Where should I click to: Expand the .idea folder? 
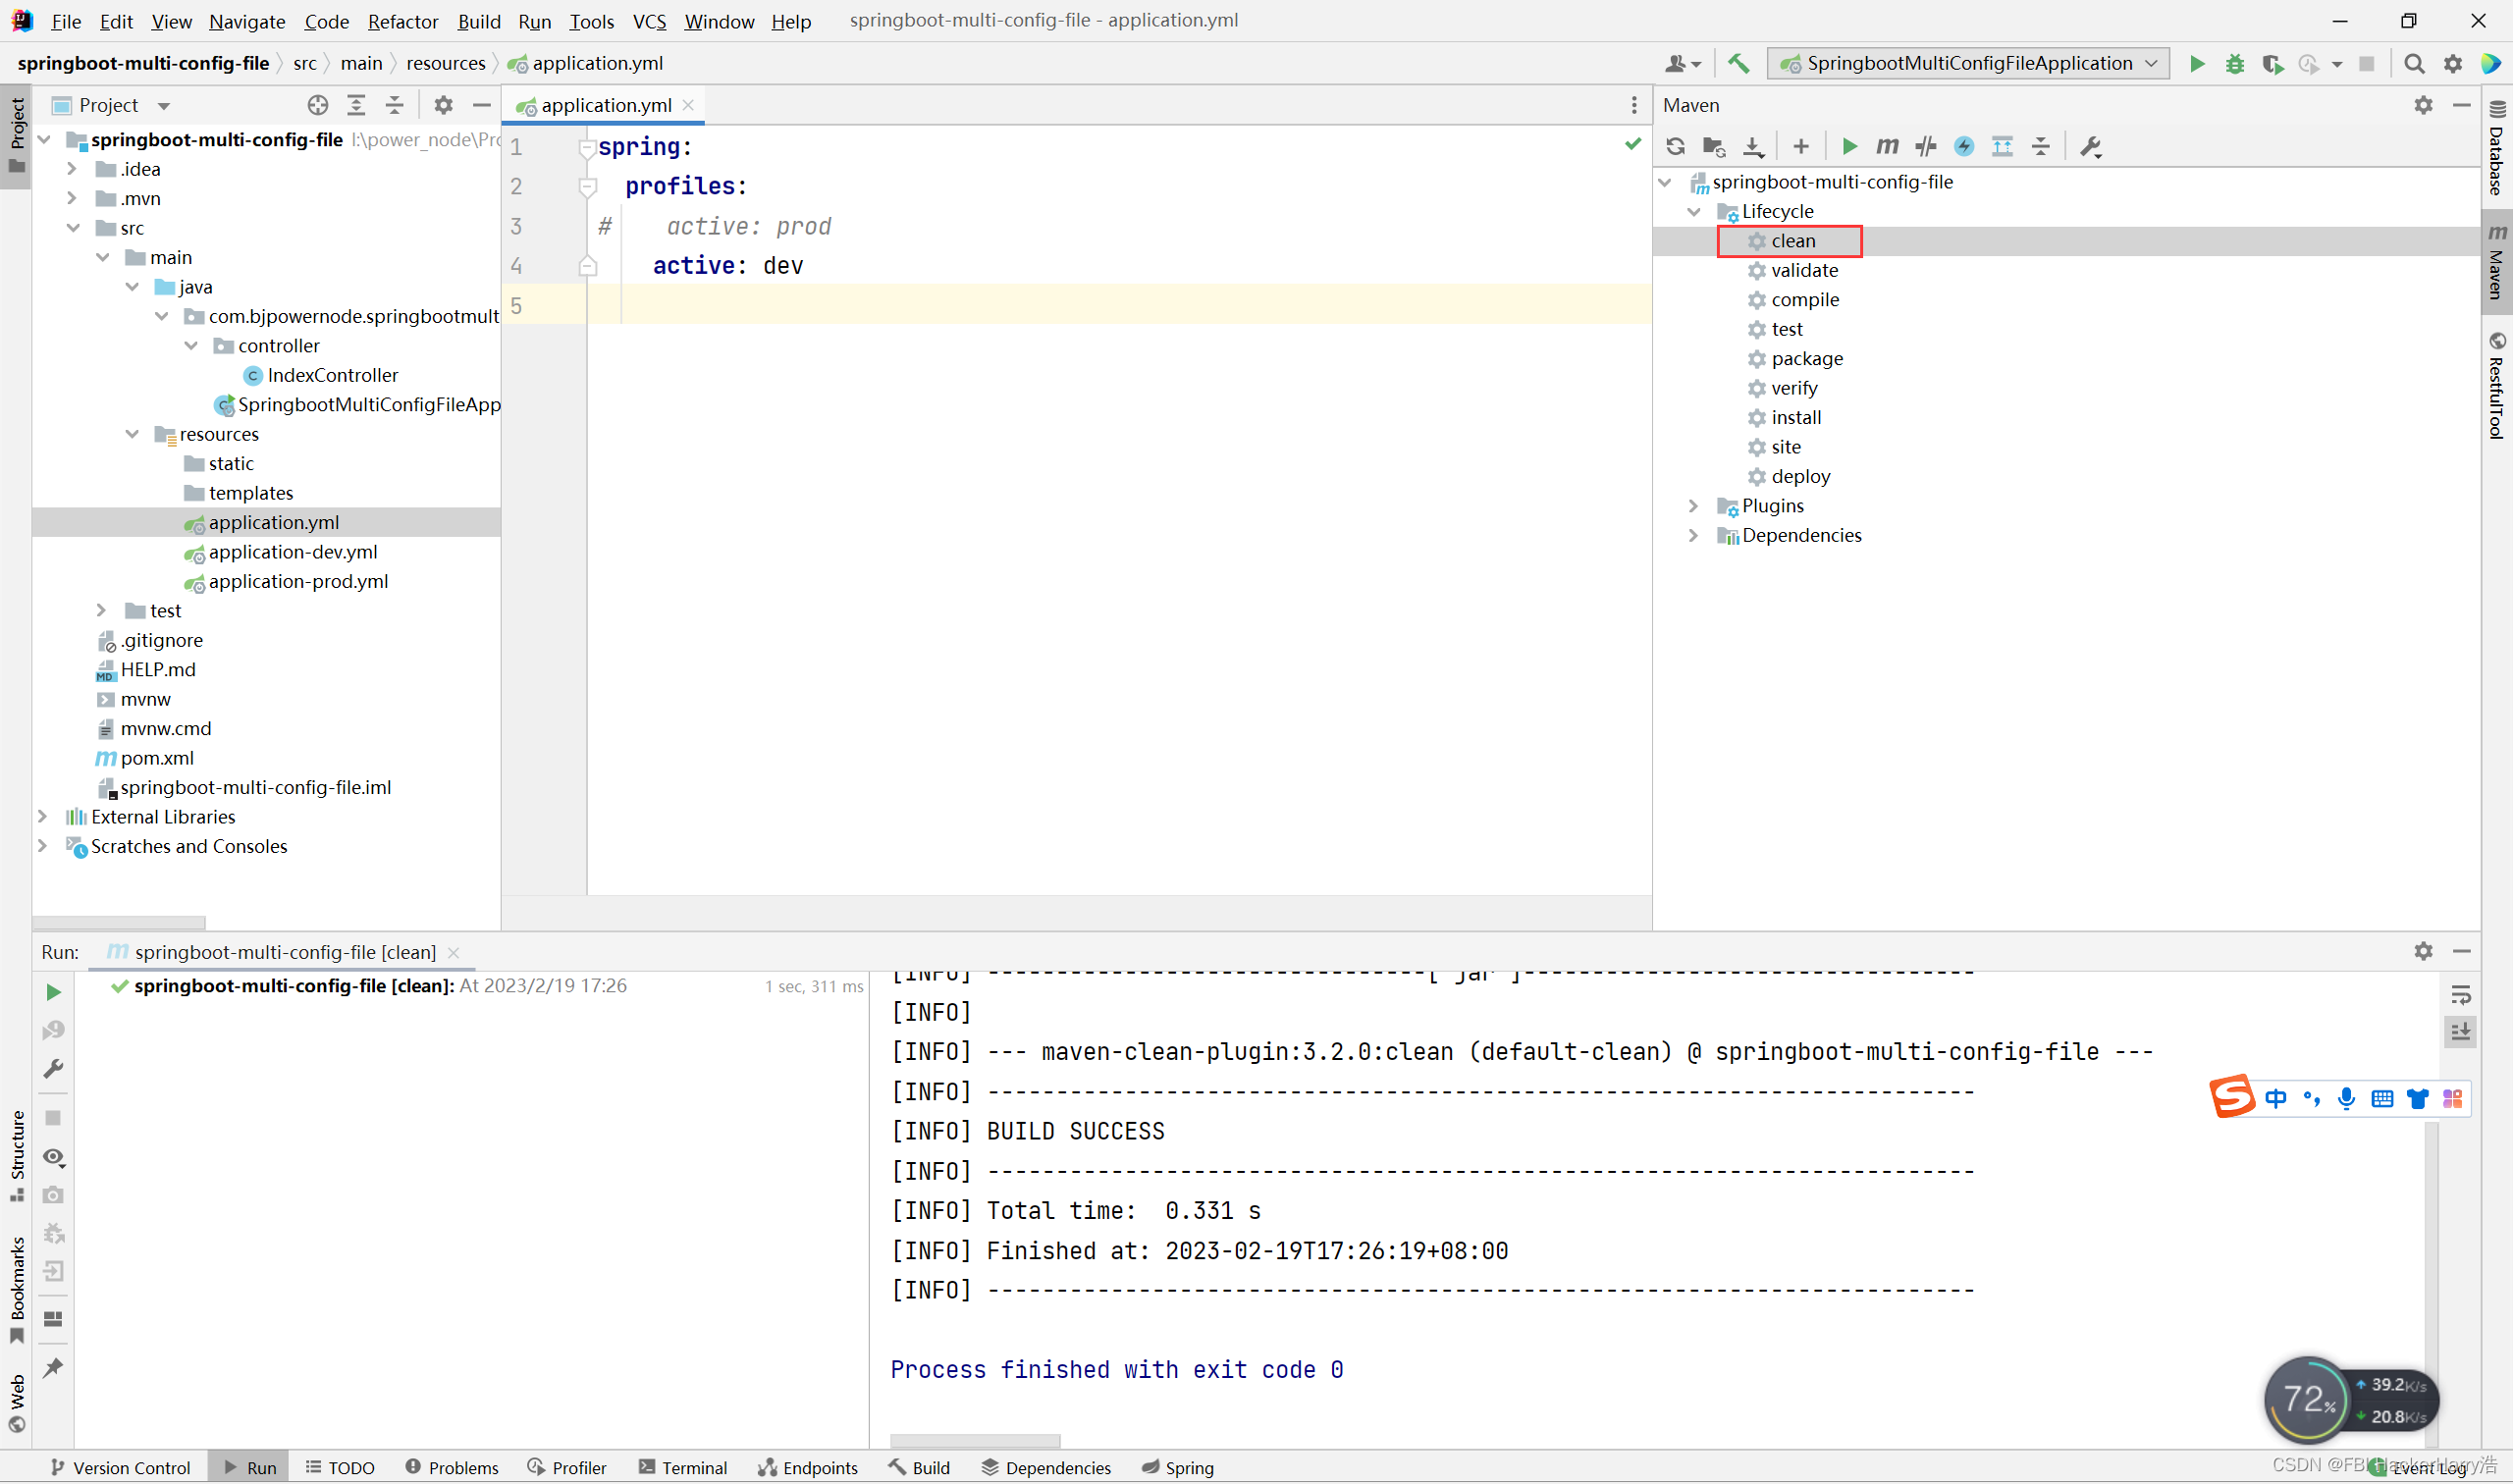pyautogui.click(x=73, y=169)
